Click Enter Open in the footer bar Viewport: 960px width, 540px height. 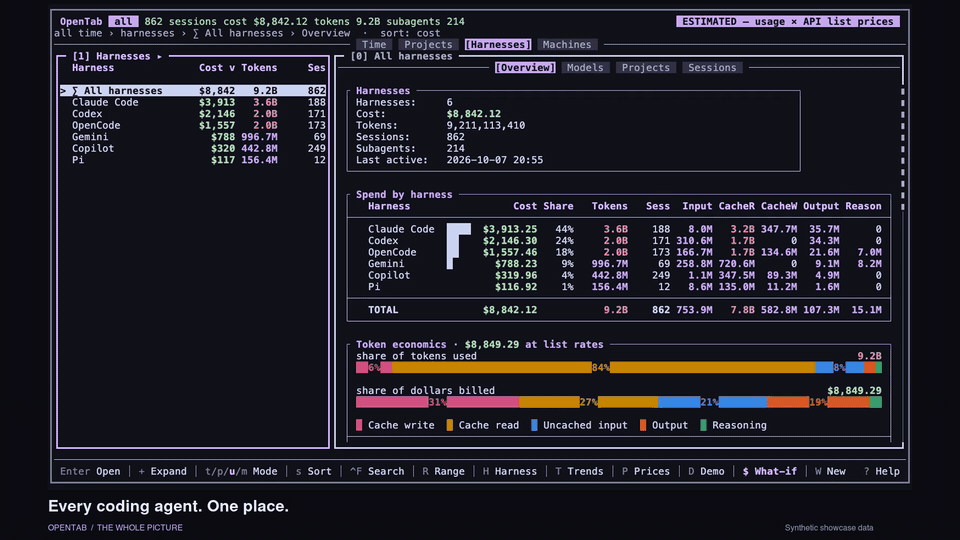[x=90, y=471]
